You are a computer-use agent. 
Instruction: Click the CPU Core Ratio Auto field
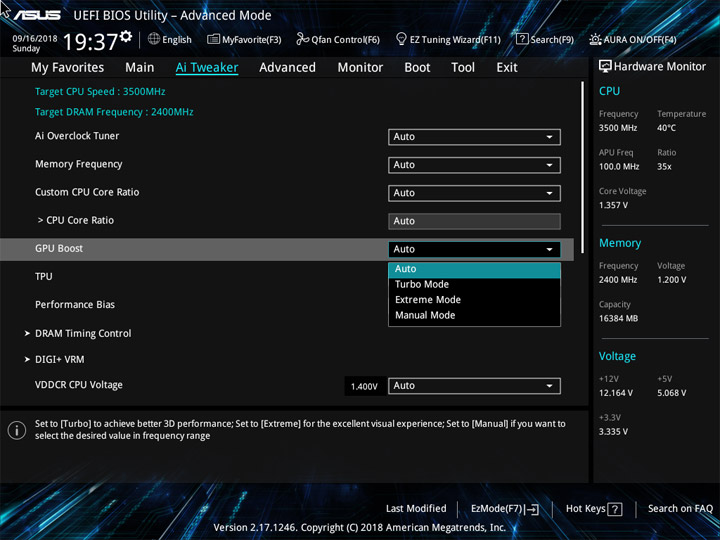[474, 221]
